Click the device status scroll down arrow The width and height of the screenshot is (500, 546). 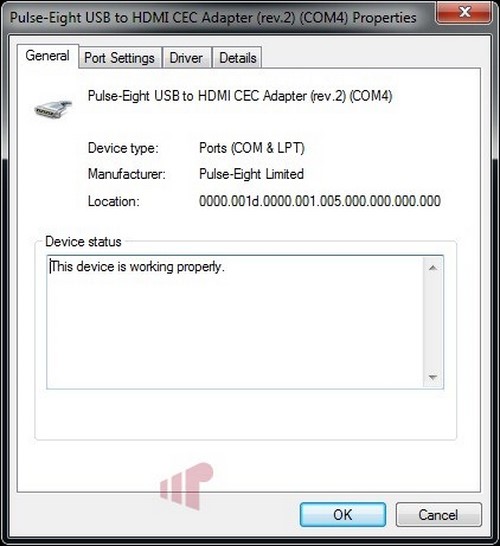click(433, 377)
